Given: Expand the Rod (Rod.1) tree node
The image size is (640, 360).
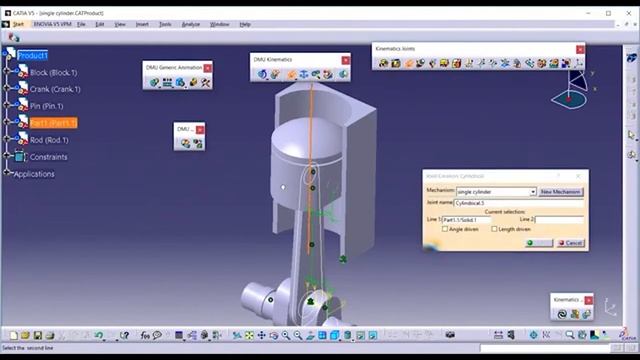Looking at the screenshot, I should (7, 138).
